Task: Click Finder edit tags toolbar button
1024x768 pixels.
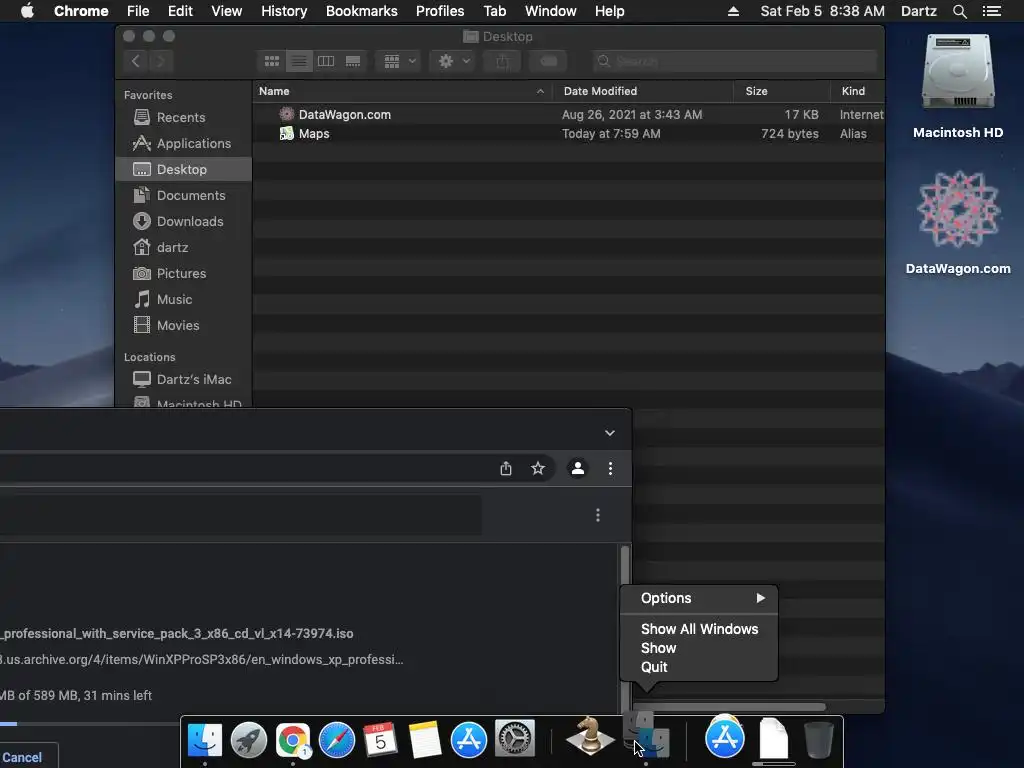Action: click(549, 61)
